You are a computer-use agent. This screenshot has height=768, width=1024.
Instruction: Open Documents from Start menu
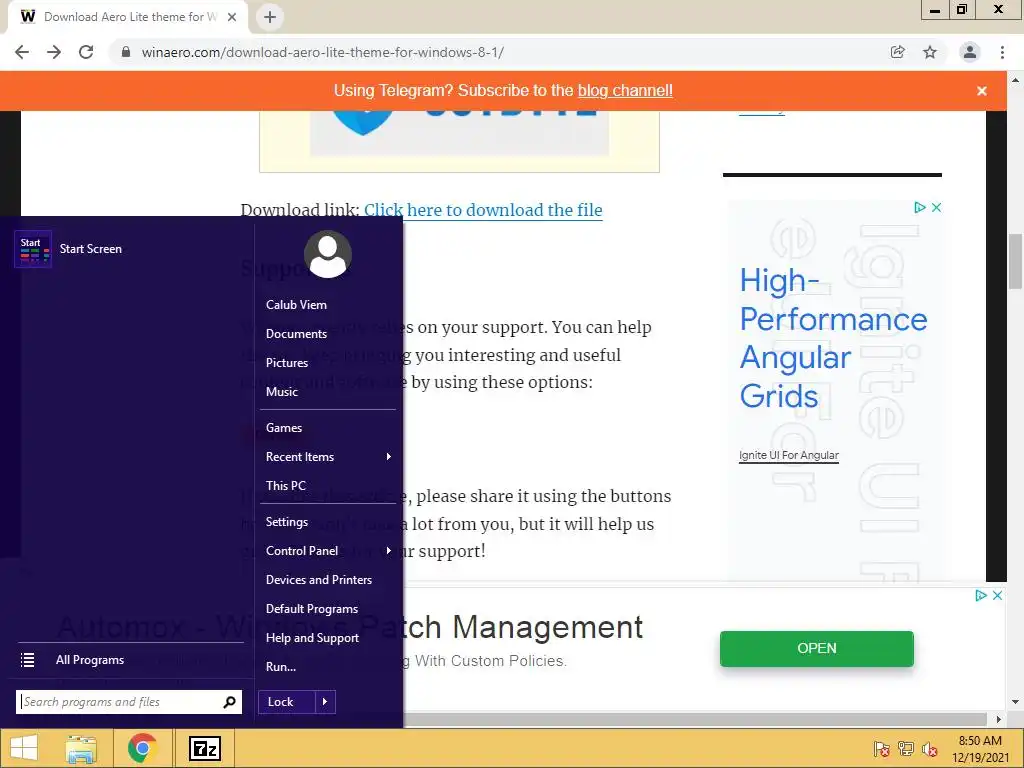click(296, 334)
